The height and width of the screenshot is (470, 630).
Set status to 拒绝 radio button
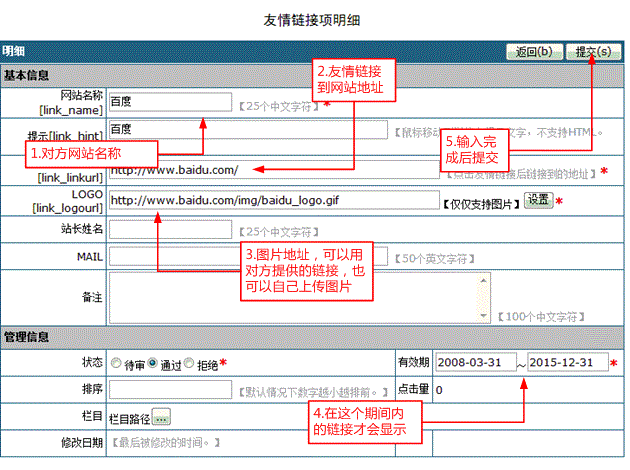tap(190, 363)
